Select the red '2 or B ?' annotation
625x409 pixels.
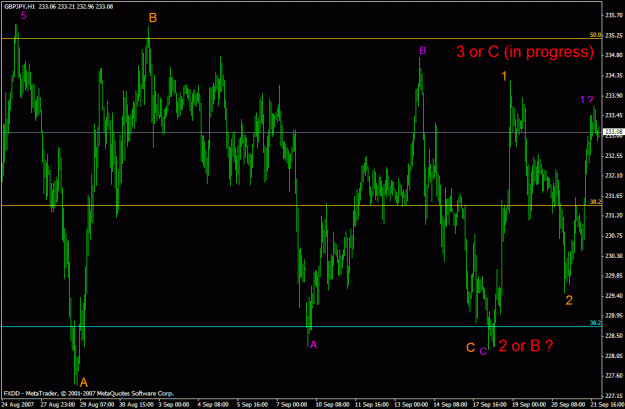(526, 346)
